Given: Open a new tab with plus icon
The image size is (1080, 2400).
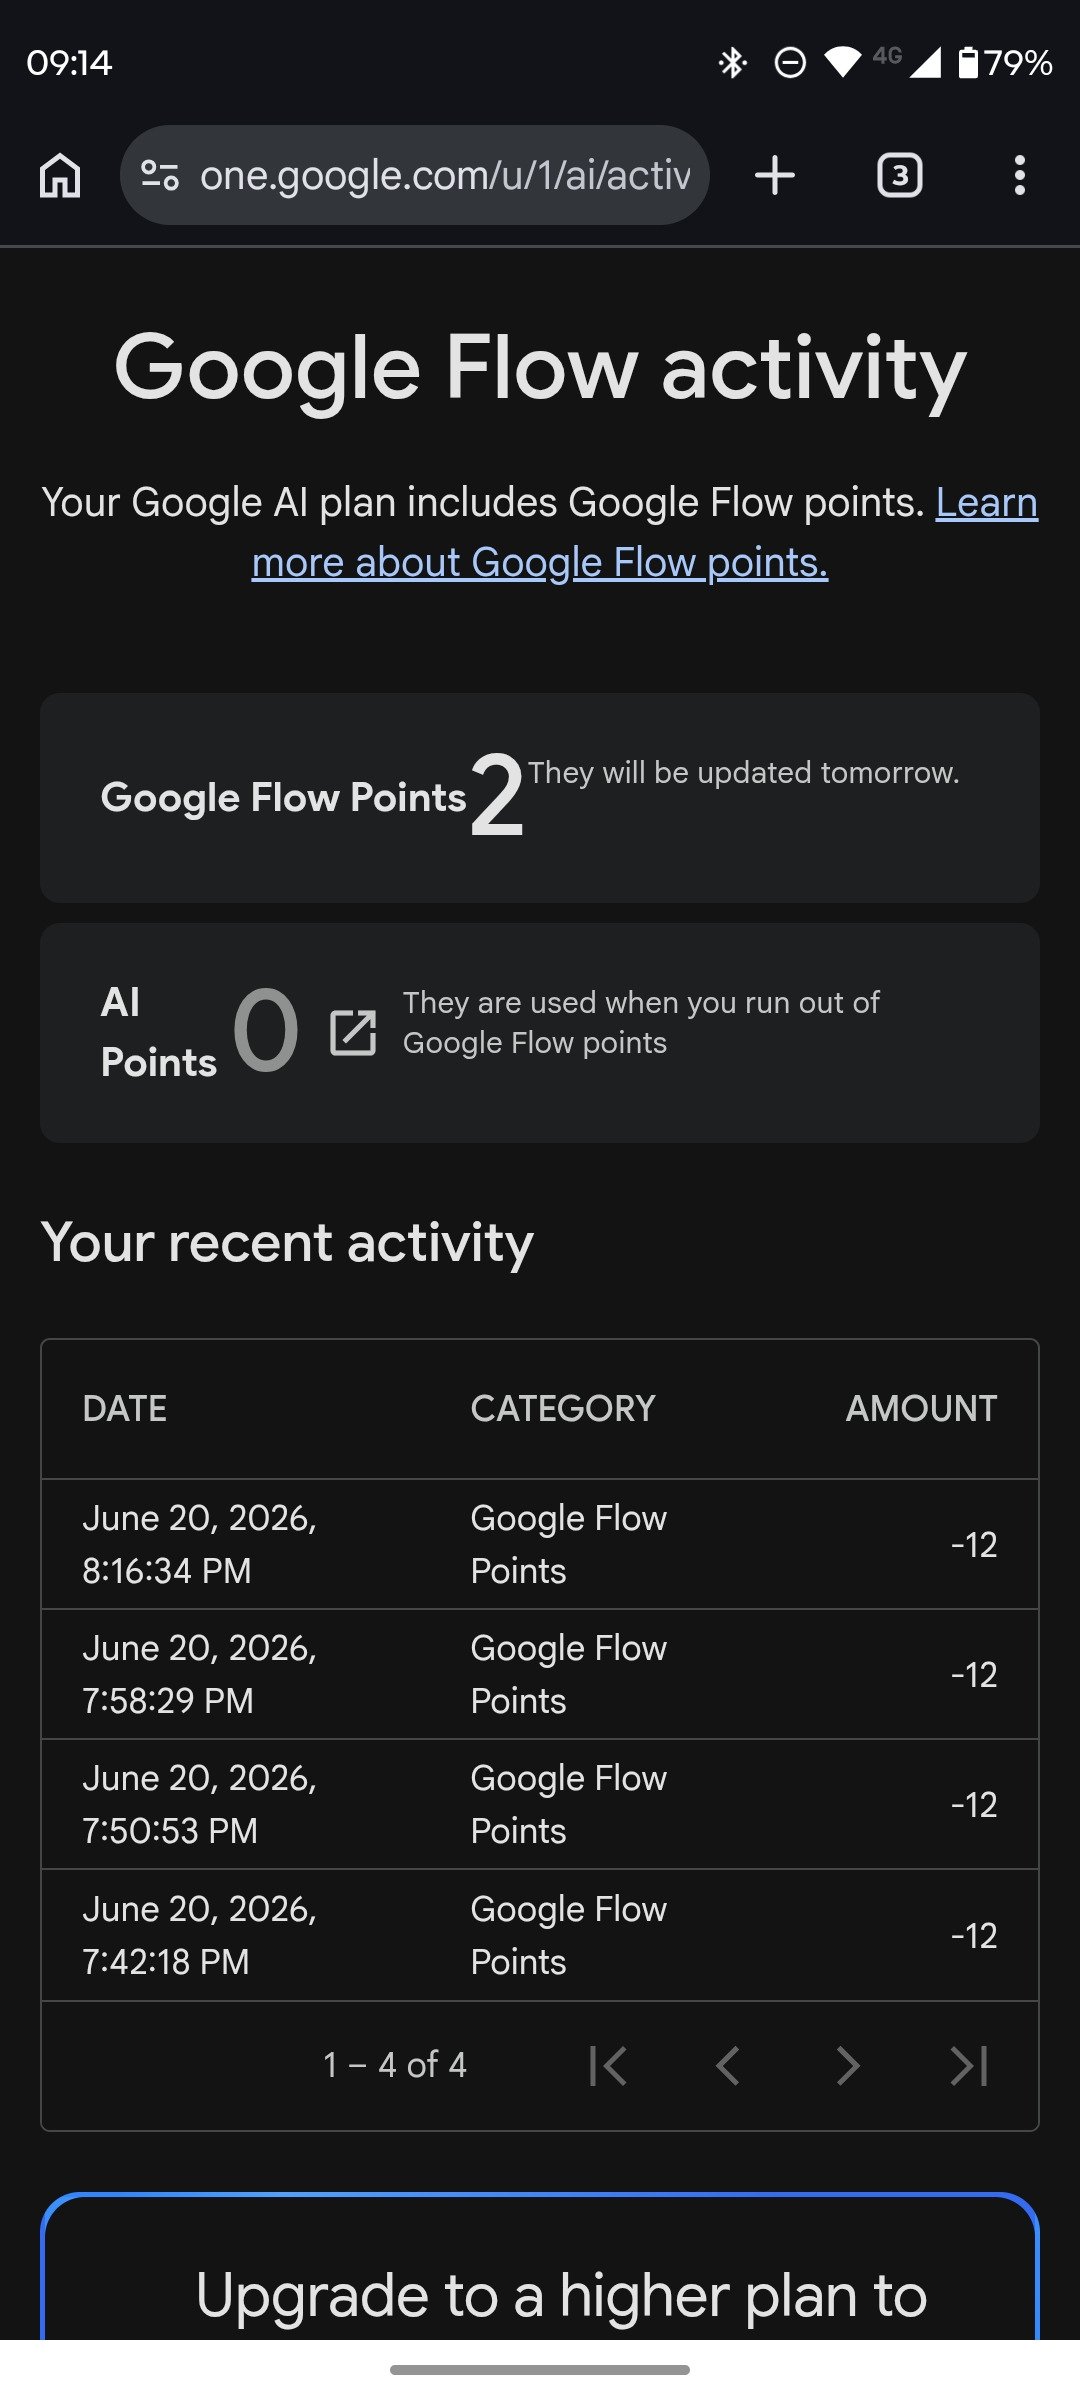Looking at the screenshot, I should point(775,176).
